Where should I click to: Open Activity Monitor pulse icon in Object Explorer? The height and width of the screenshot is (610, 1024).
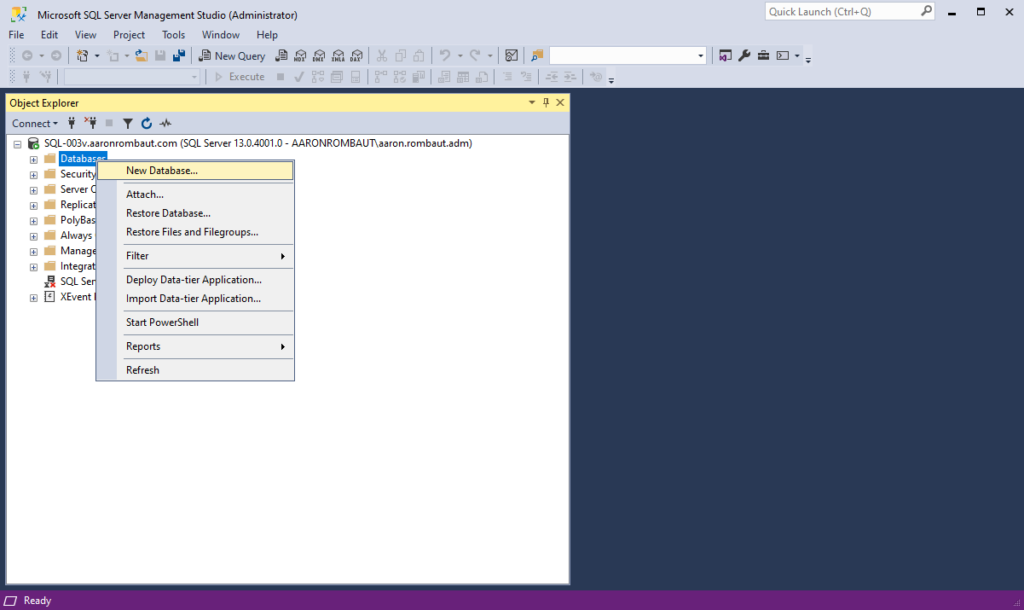coord(166,124)
